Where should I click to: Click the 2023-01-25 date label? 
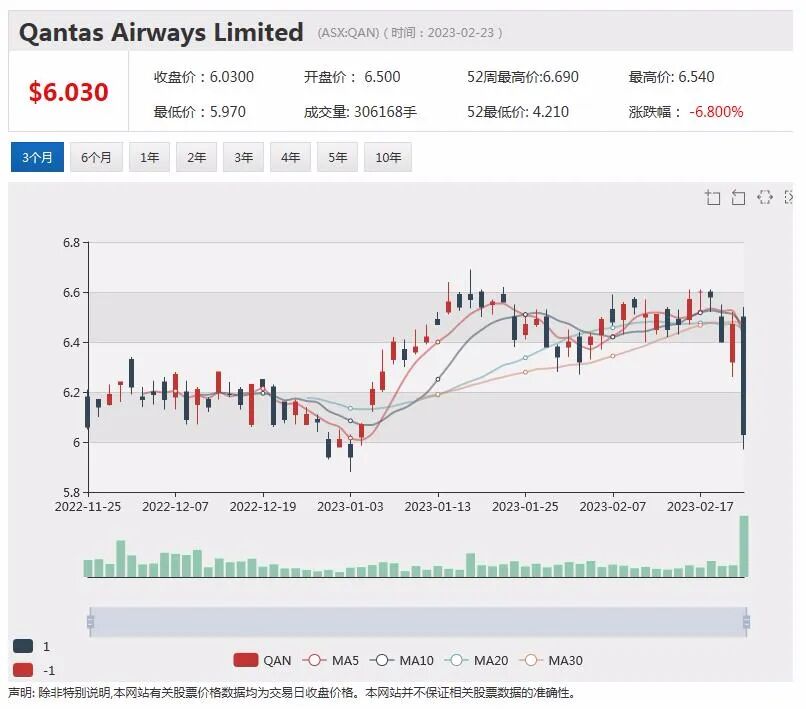point(525,507)
